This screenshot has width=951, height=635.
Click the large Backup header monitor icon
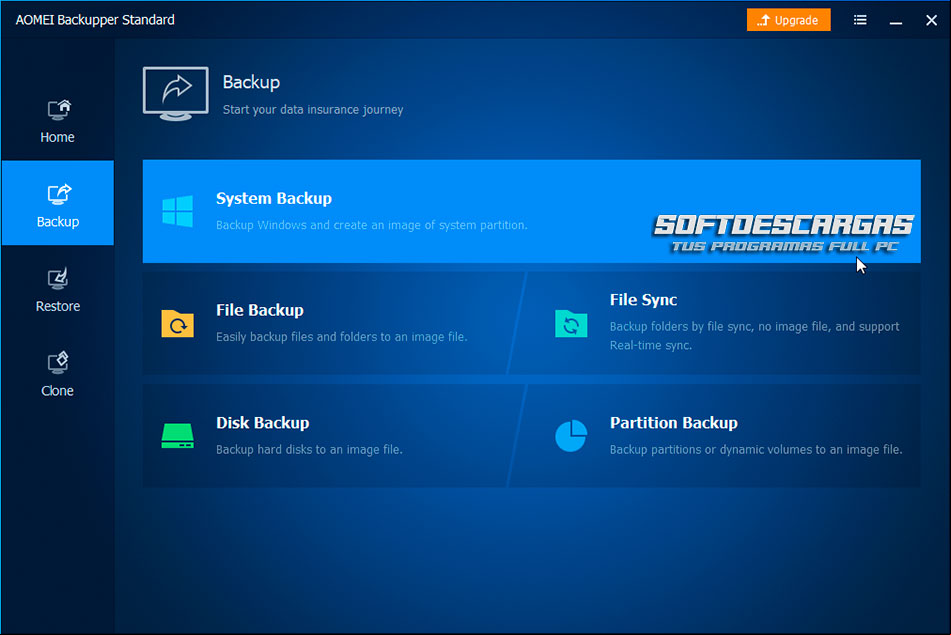(x=176, y=94)
